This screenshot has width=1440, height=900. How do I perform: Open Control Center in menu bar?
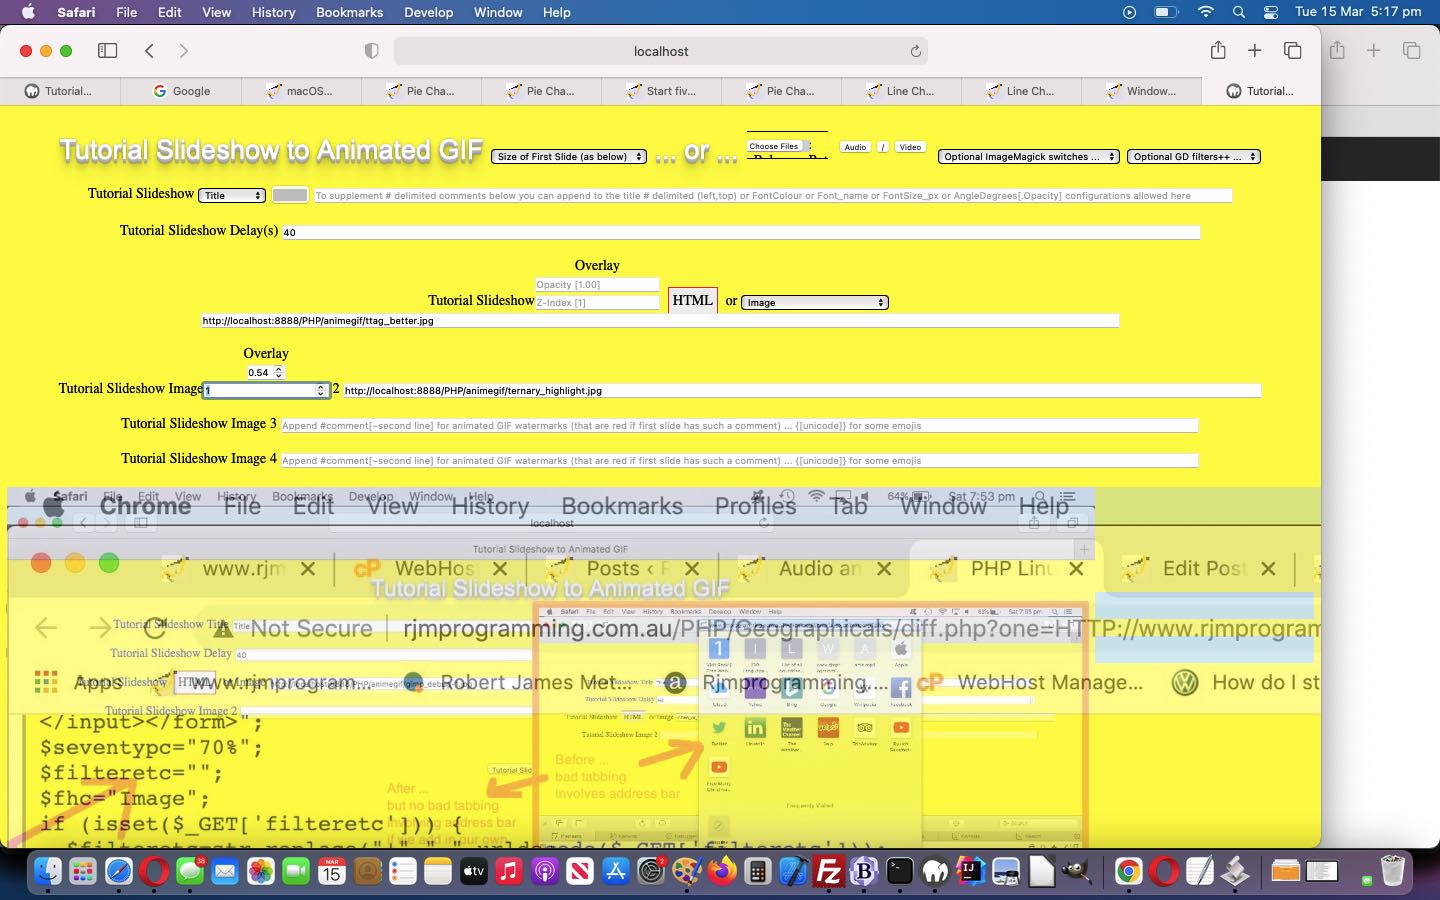click(1271, 12)
